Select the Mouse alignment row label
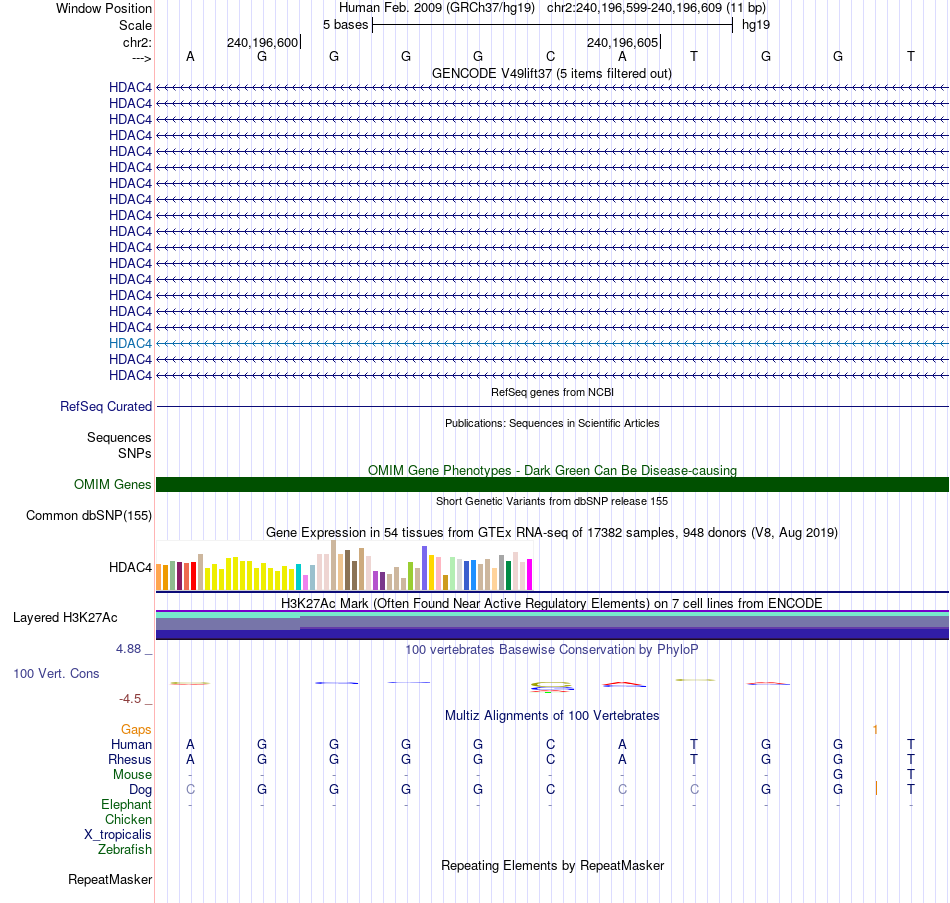This screenshot has width=950, height=903. (132, 775)
